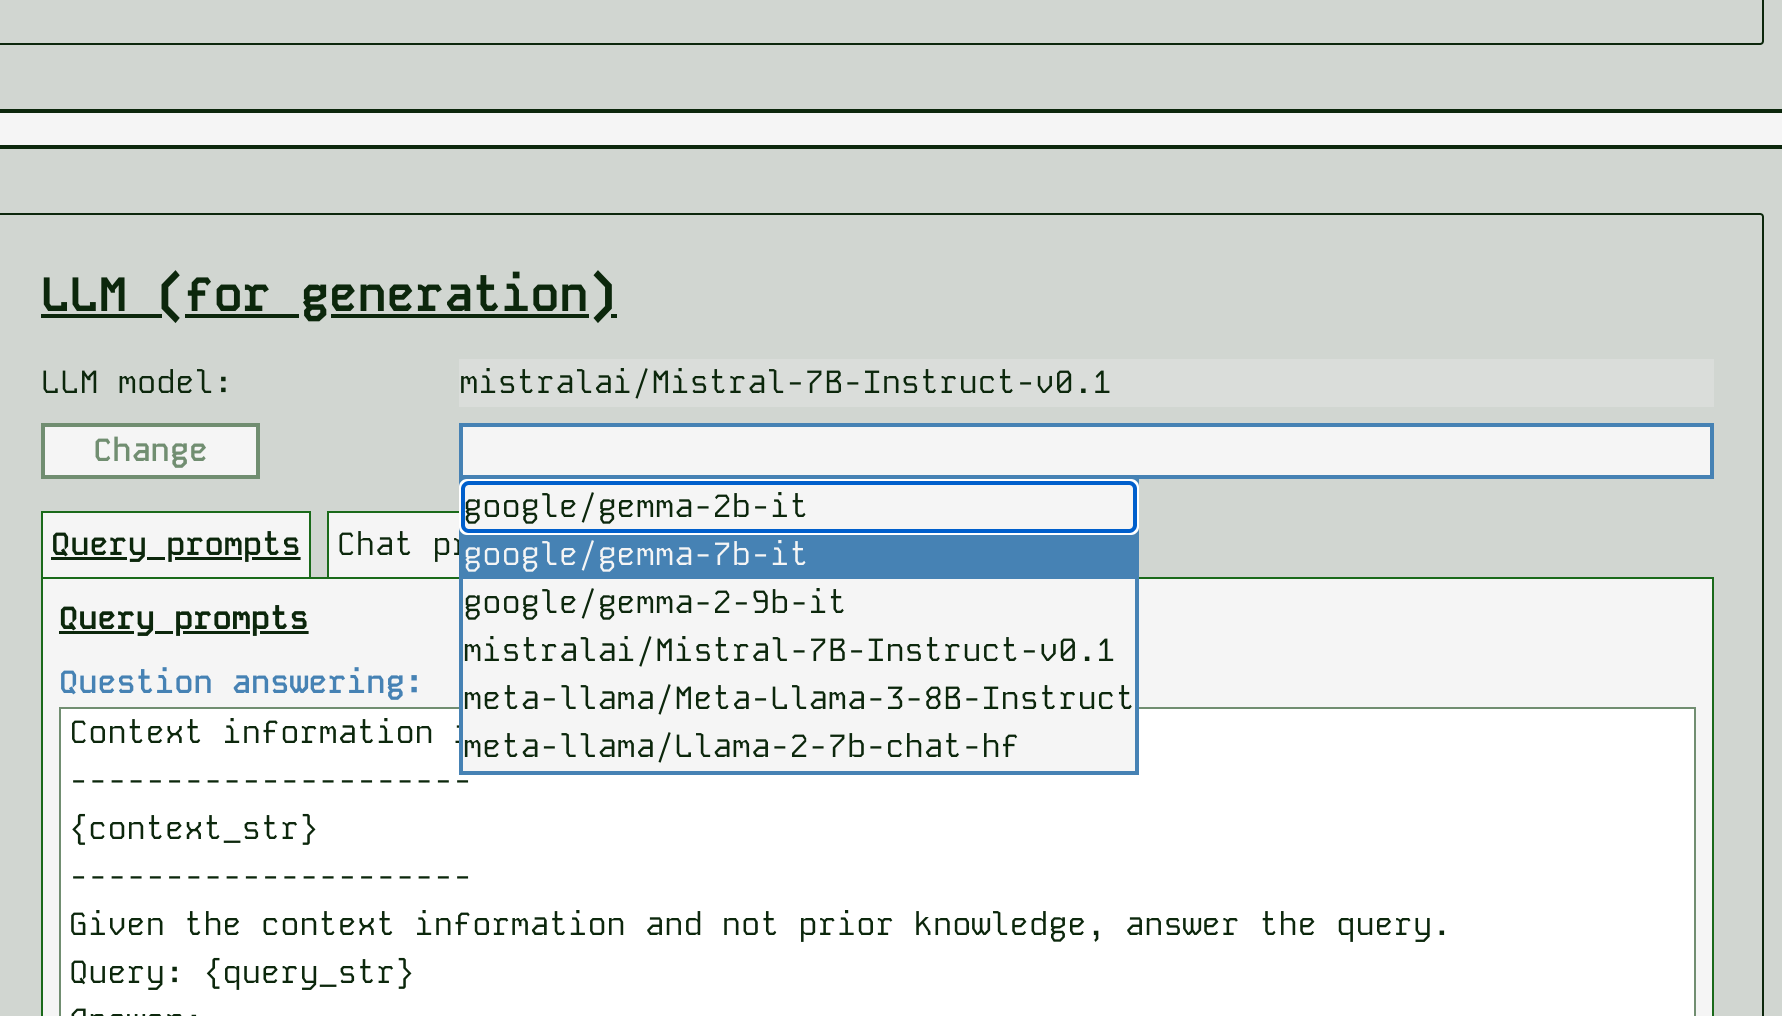Click the 'Given the context information' prompt line
The width and height of the screenshot is (1782, 1016).
[758, 925]
